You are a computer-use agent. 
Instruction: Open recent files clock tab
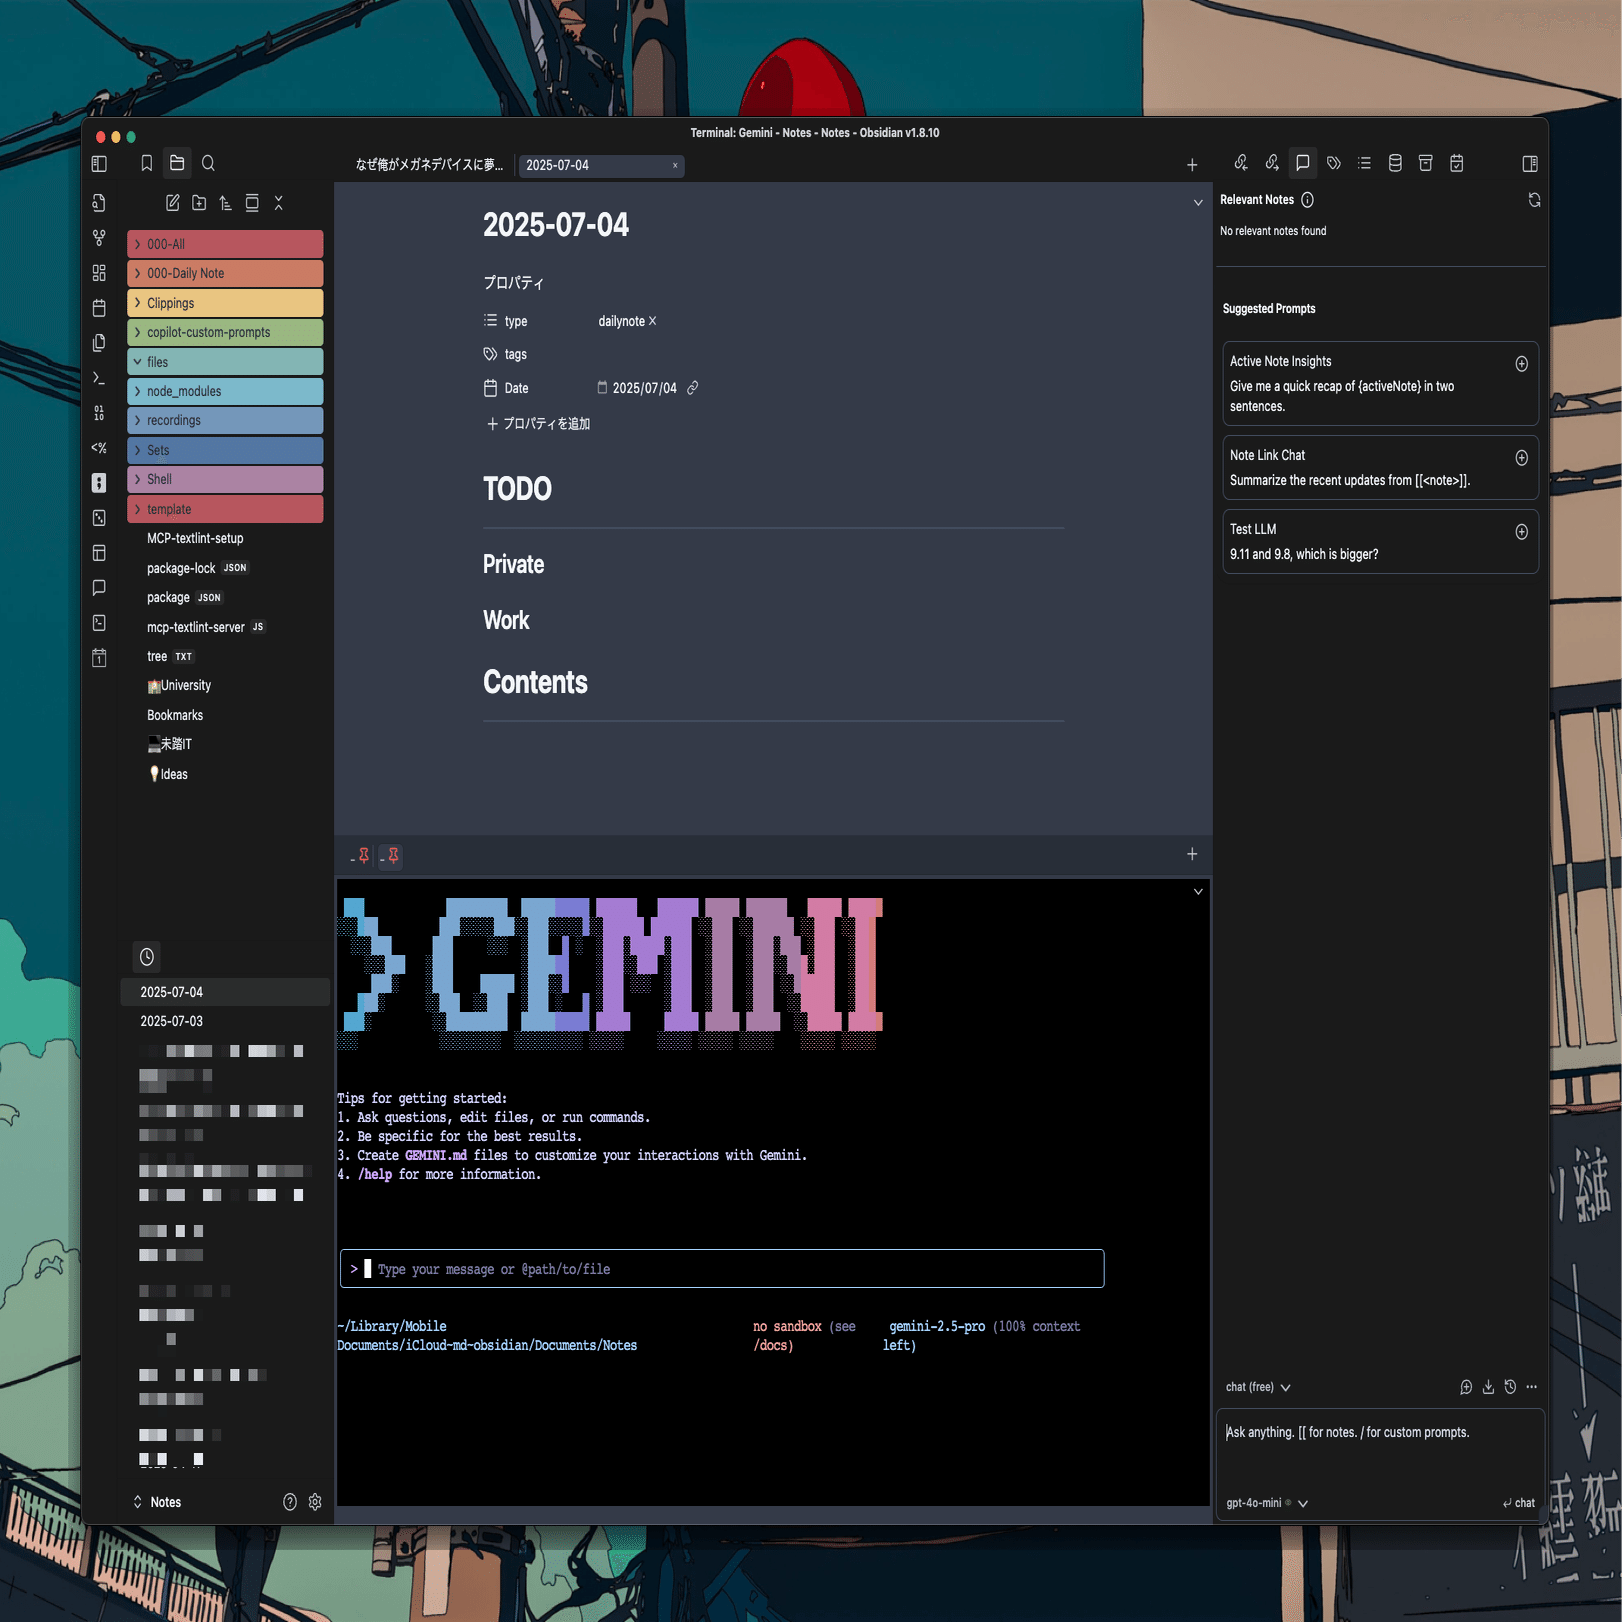coord(147,957)
